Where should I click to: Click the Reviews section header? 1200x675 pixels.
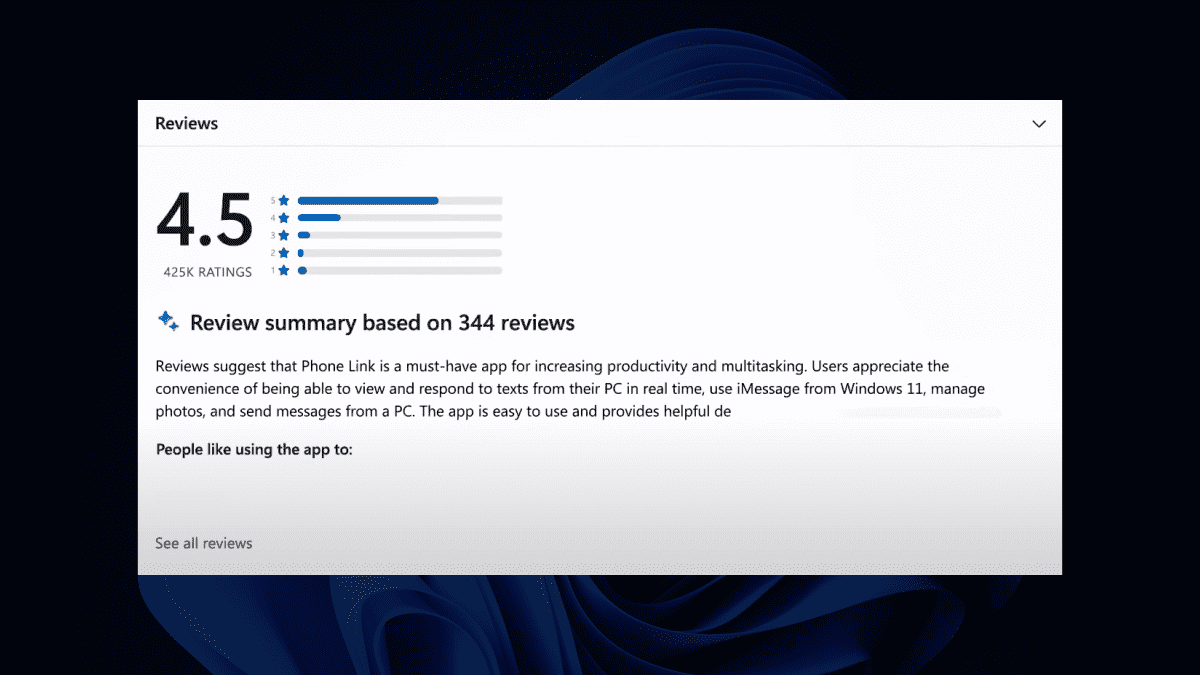[x=186, y=123]
